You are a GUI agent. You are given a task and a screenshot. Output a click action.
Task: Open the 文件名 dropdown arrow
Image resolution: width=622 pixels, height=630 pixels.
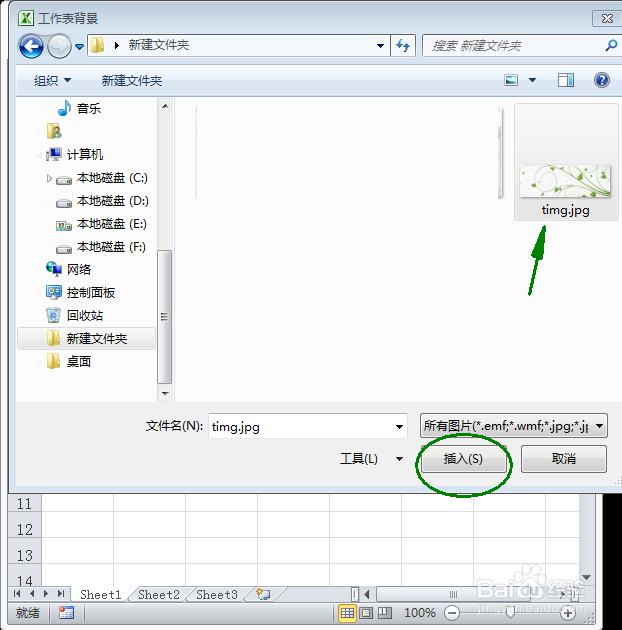tap(399, 426)
